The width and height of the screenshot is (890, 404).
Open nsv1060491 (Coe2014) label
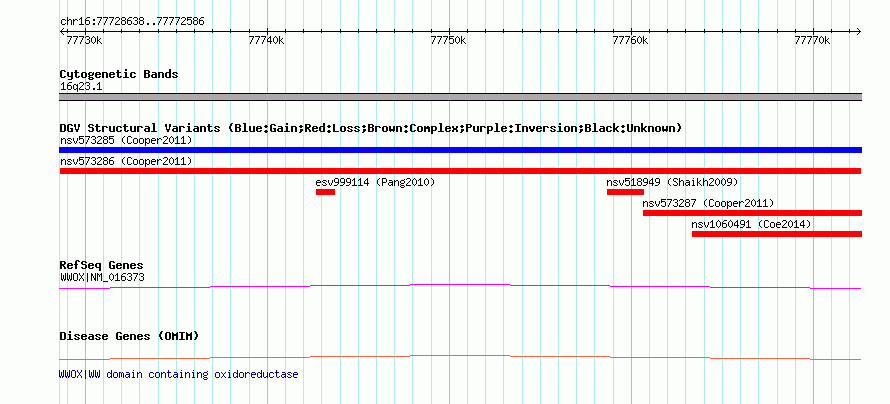click(x=751, y=224)
